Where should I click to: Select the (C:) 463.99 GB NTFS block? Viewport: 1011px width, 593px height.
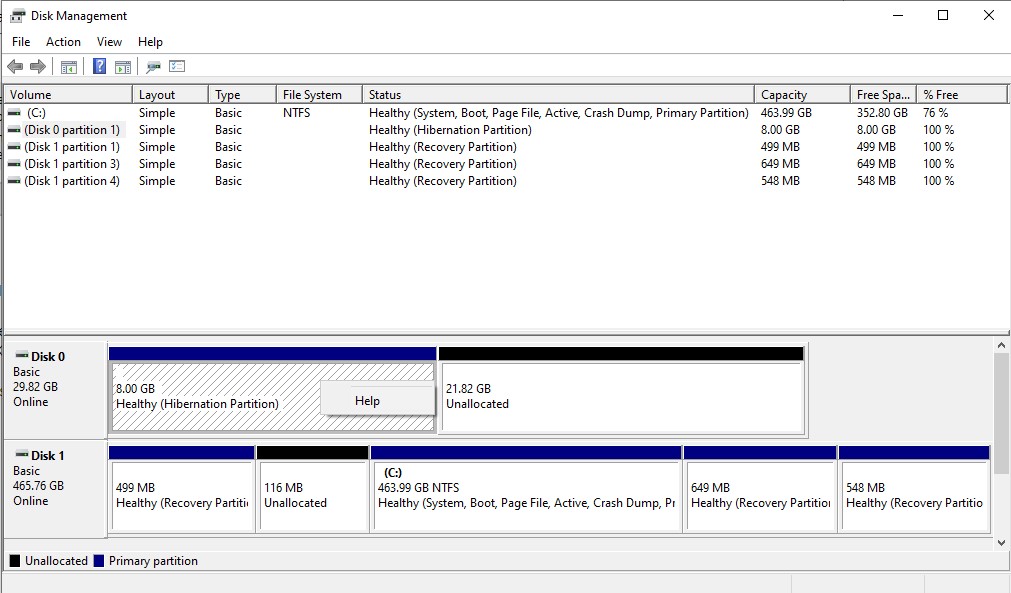click(526, 489)
